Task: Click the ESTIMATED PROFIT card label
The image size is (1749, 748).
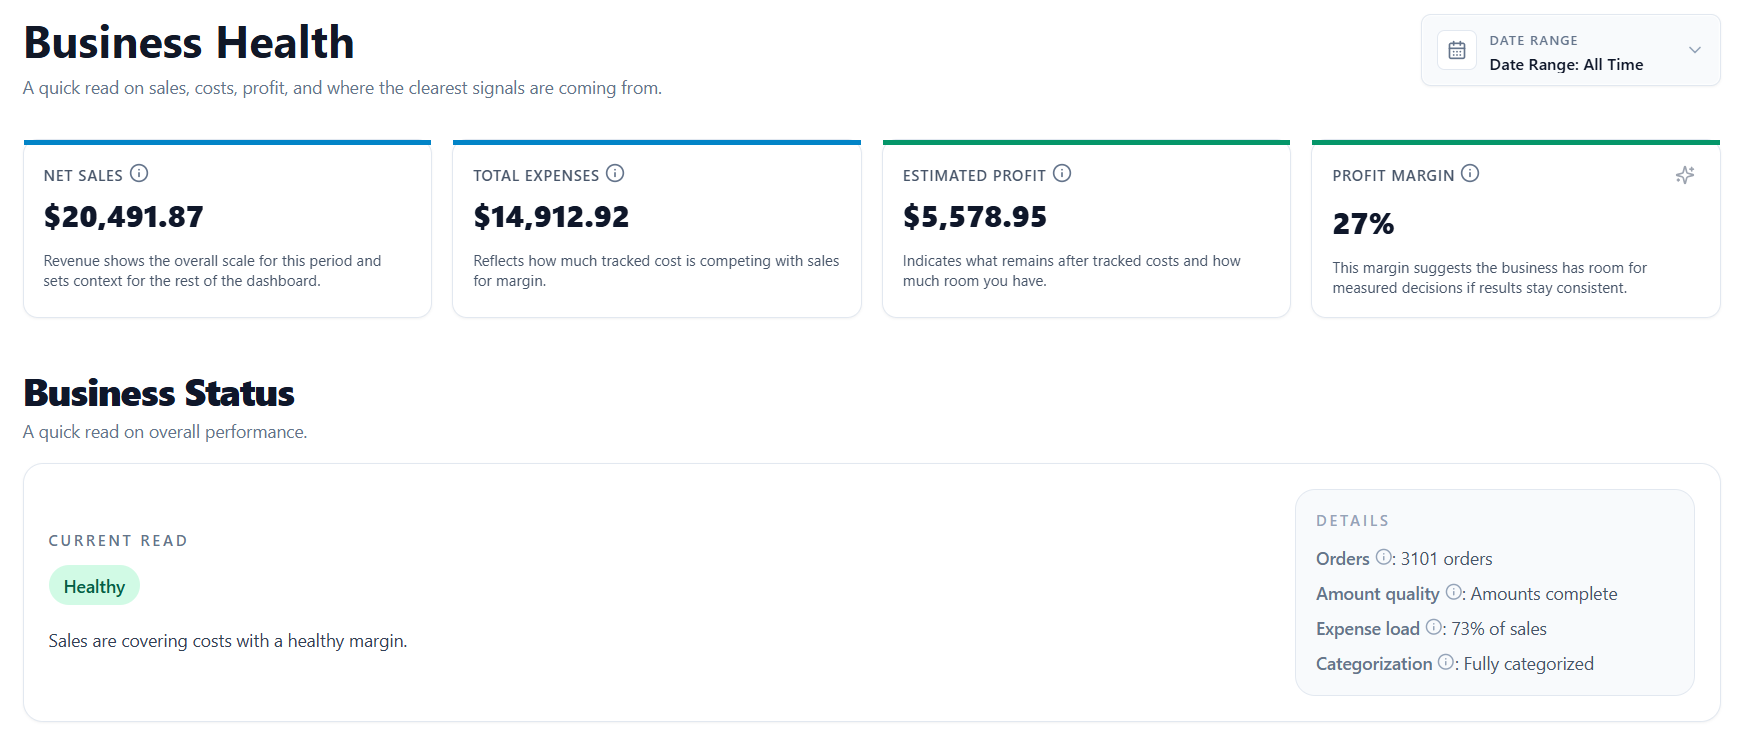Action: click(974, 176)
